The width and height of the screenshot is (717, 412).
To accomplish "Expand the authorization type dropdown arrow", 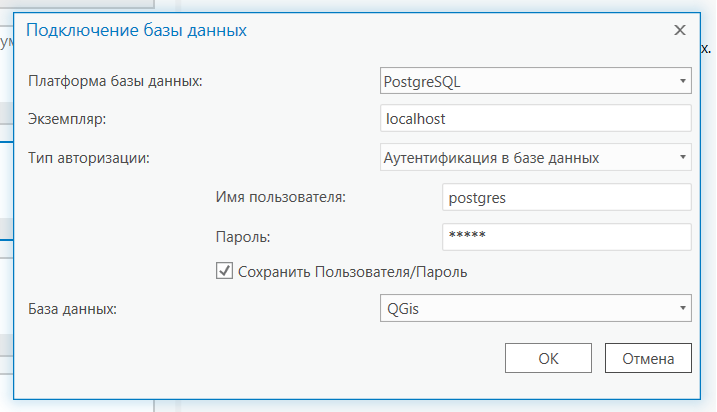I will 681,157.
